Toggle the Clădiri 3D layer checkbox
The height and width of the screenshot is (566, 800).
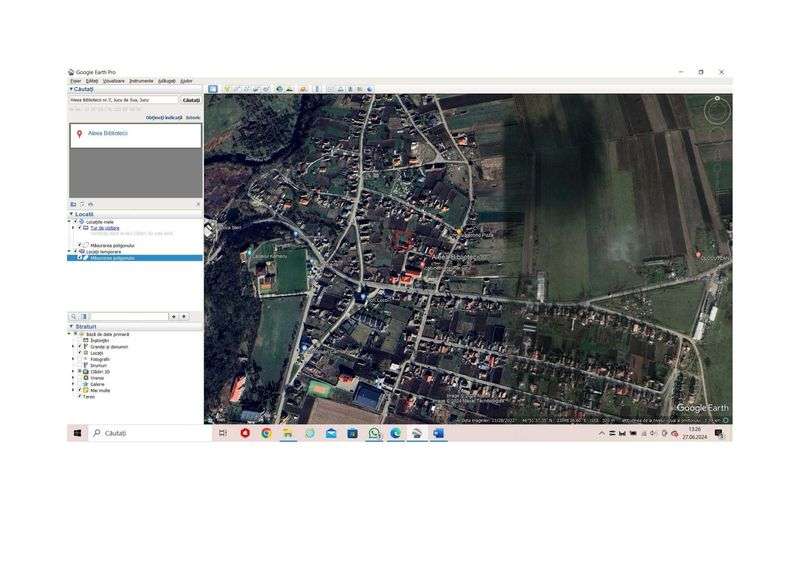pyautogui.click(x=80, y=372)
